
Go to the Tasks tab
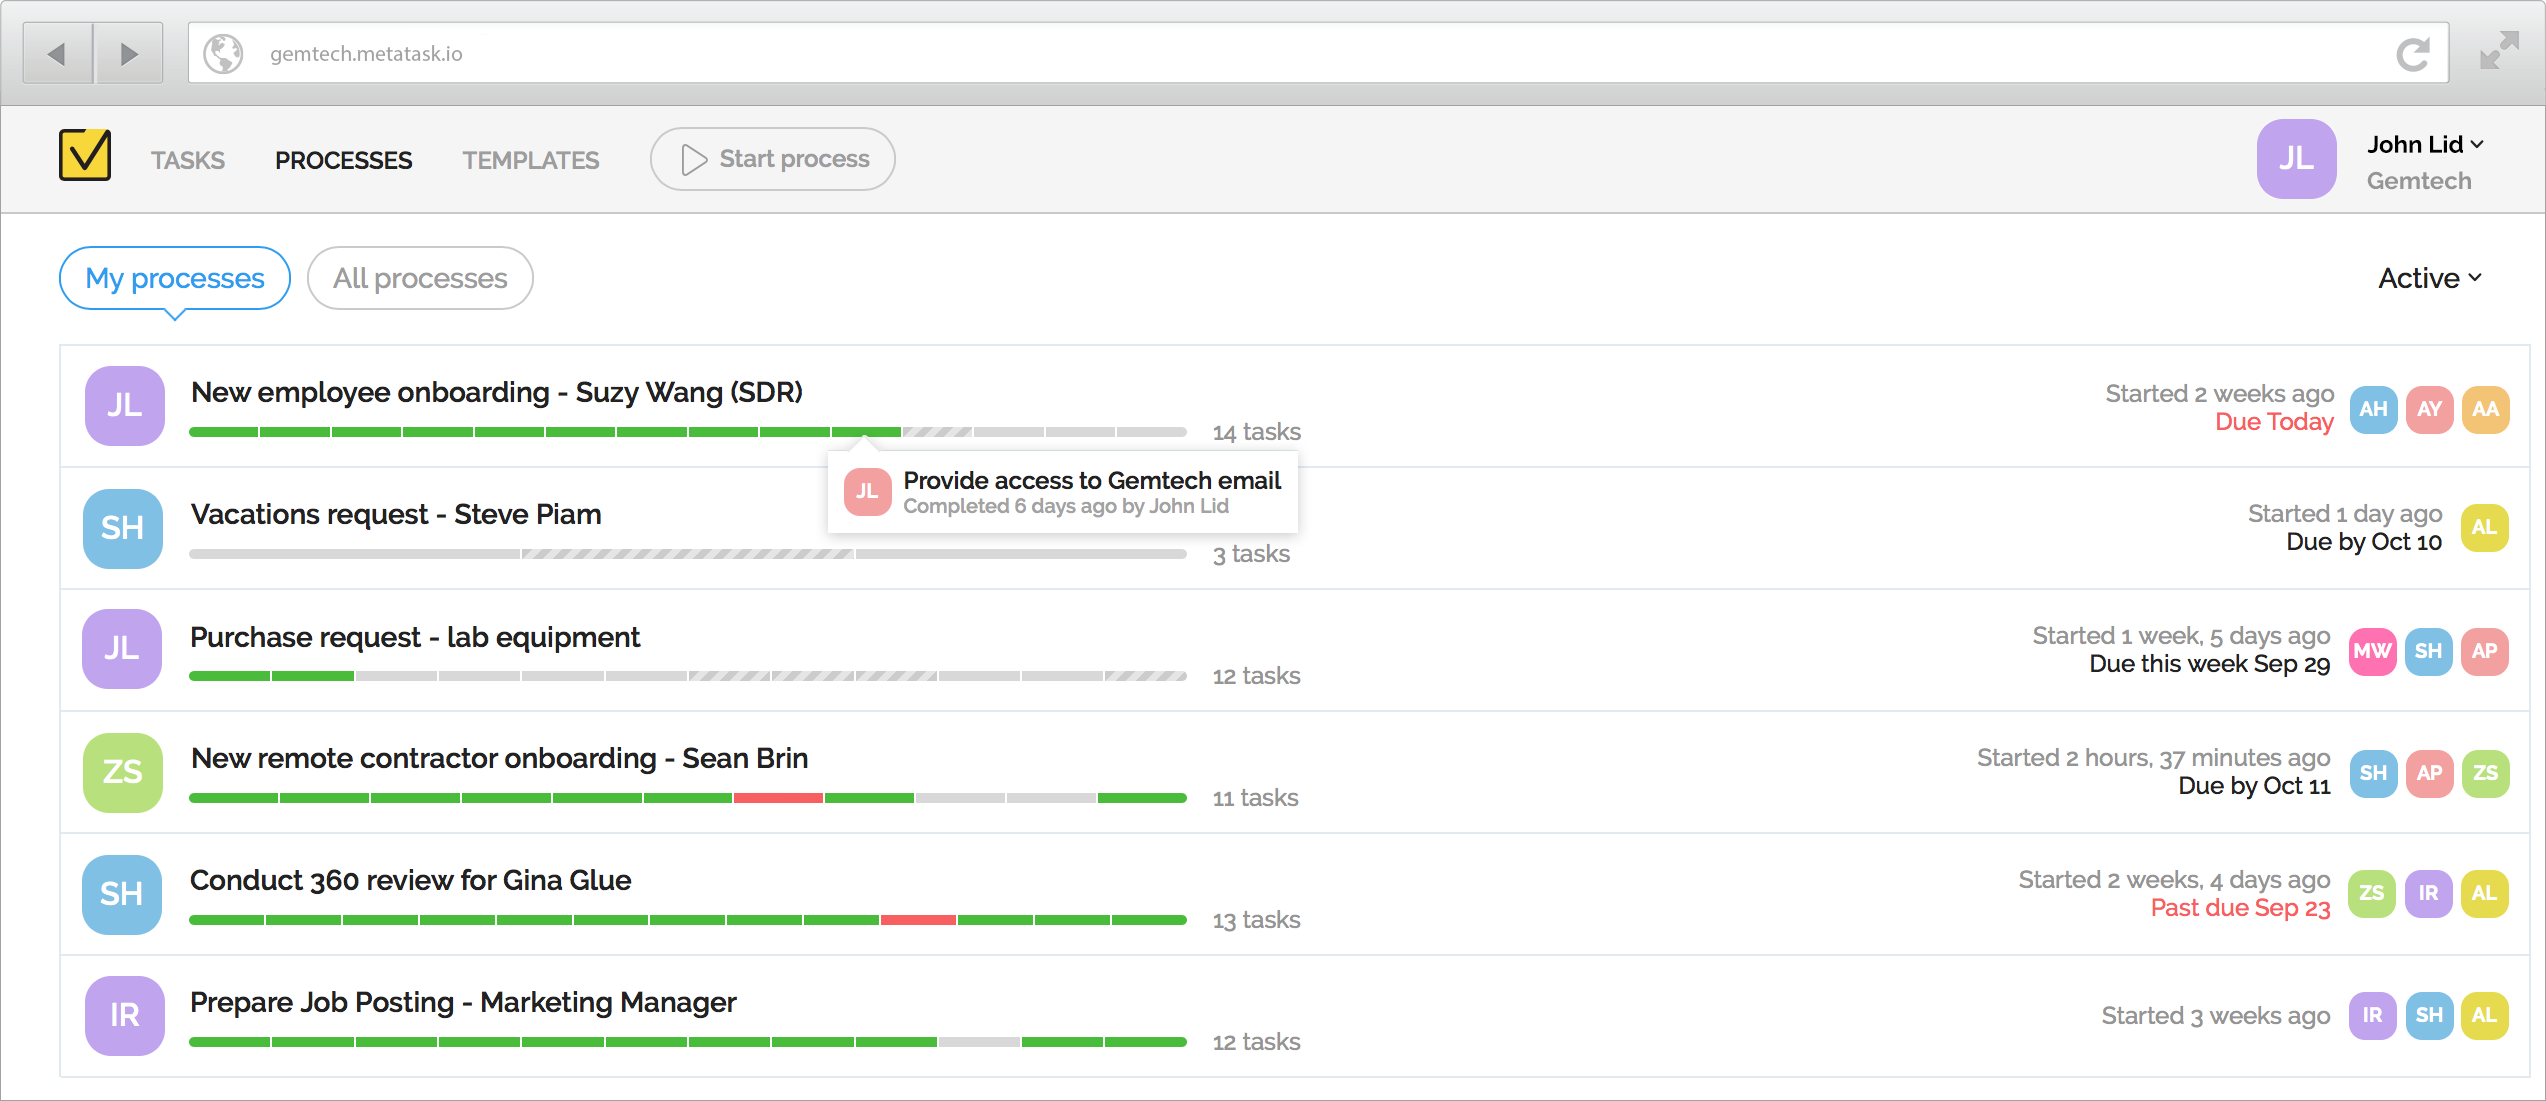(188, 160)
